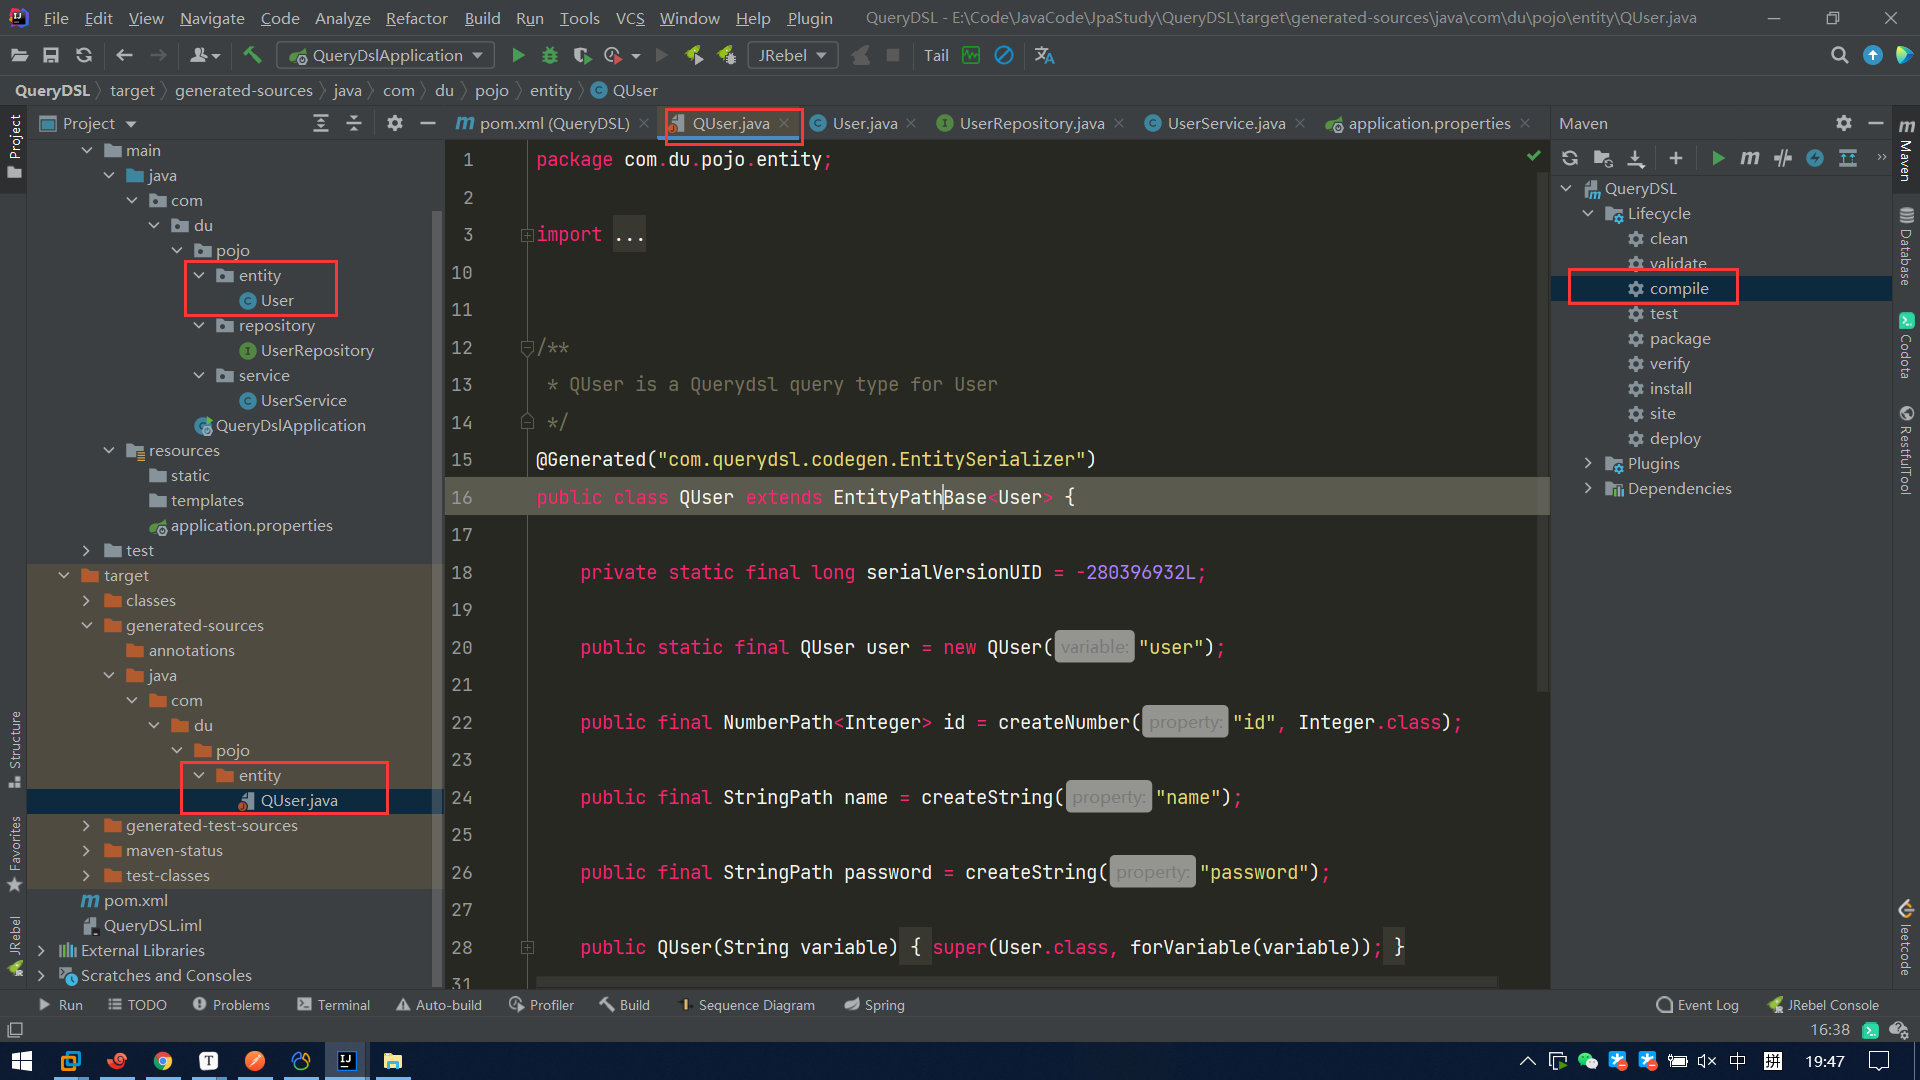Click the Debug bug icon in toolbar
Image resolution: width=1920 pixels, height=1080 pixels.
coord(550,56)
